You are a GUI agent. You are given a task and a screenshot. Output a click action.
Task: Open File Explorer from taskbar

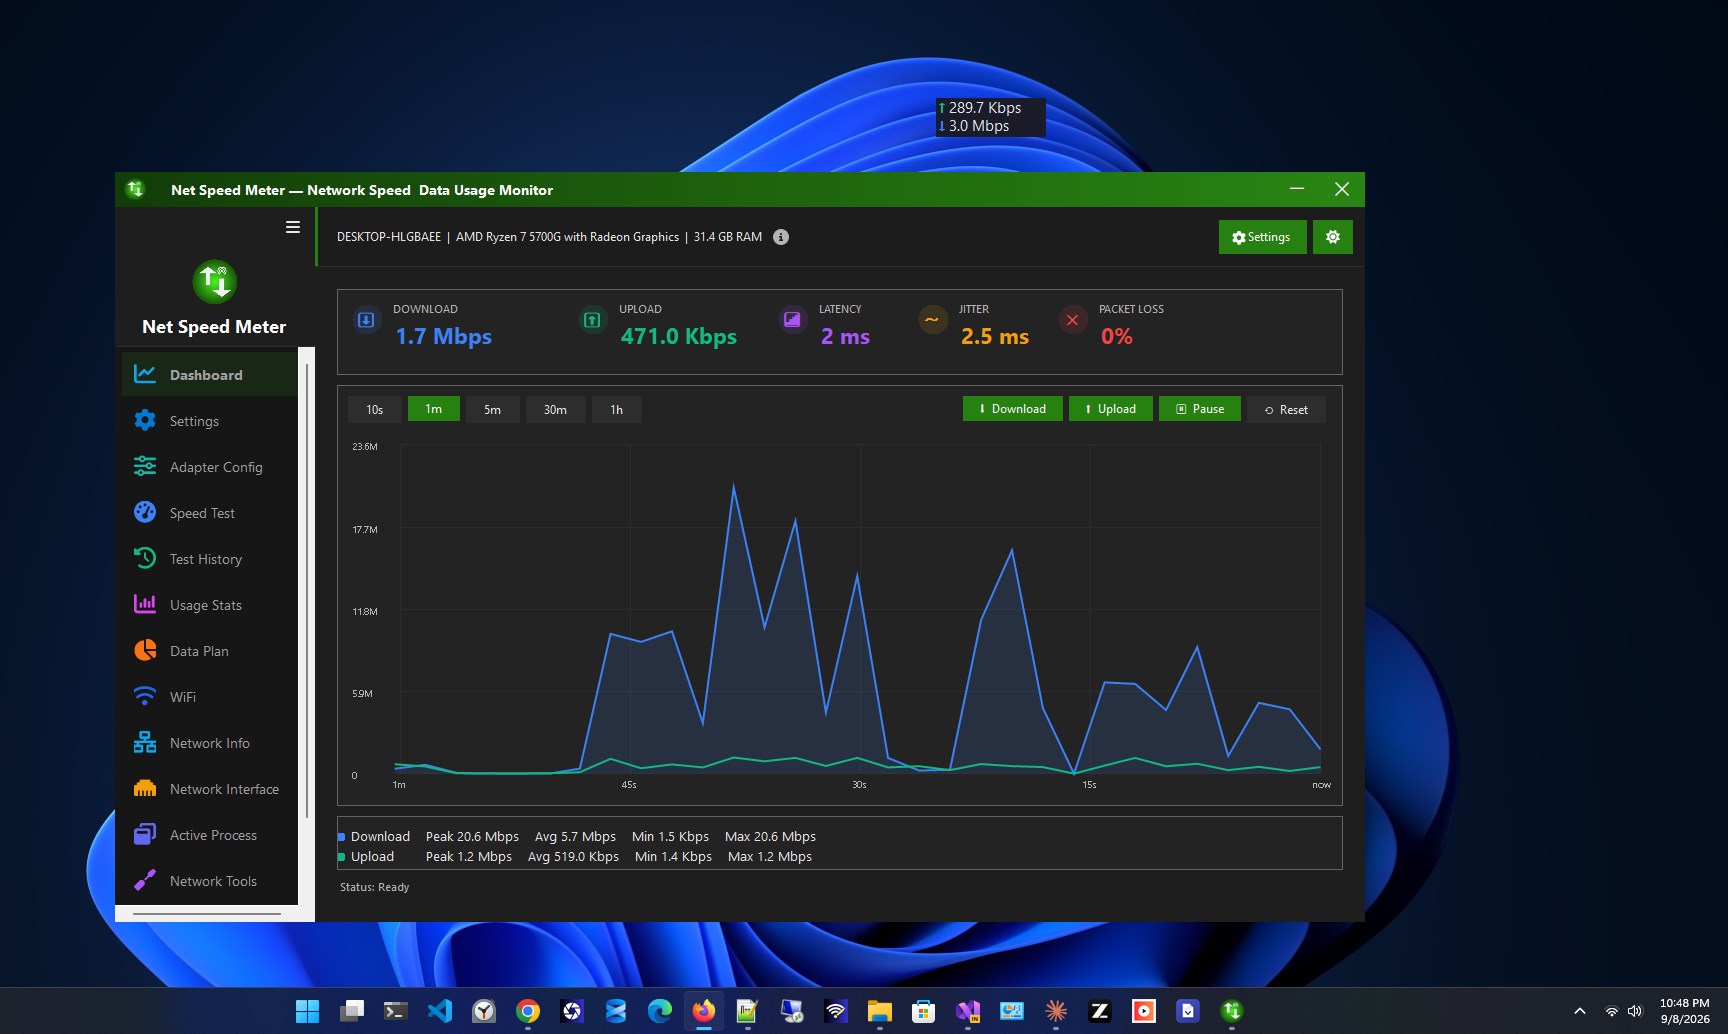pyautogui.click(x=879, y=1011)
